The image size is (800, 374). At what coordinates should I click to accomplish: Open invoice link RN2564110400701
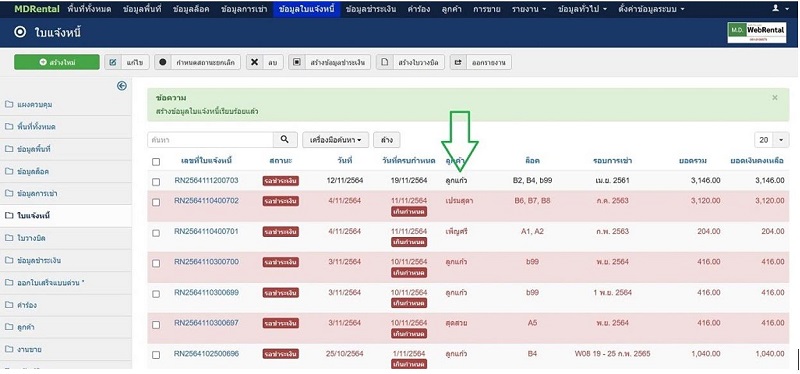[x=206, y=231]
